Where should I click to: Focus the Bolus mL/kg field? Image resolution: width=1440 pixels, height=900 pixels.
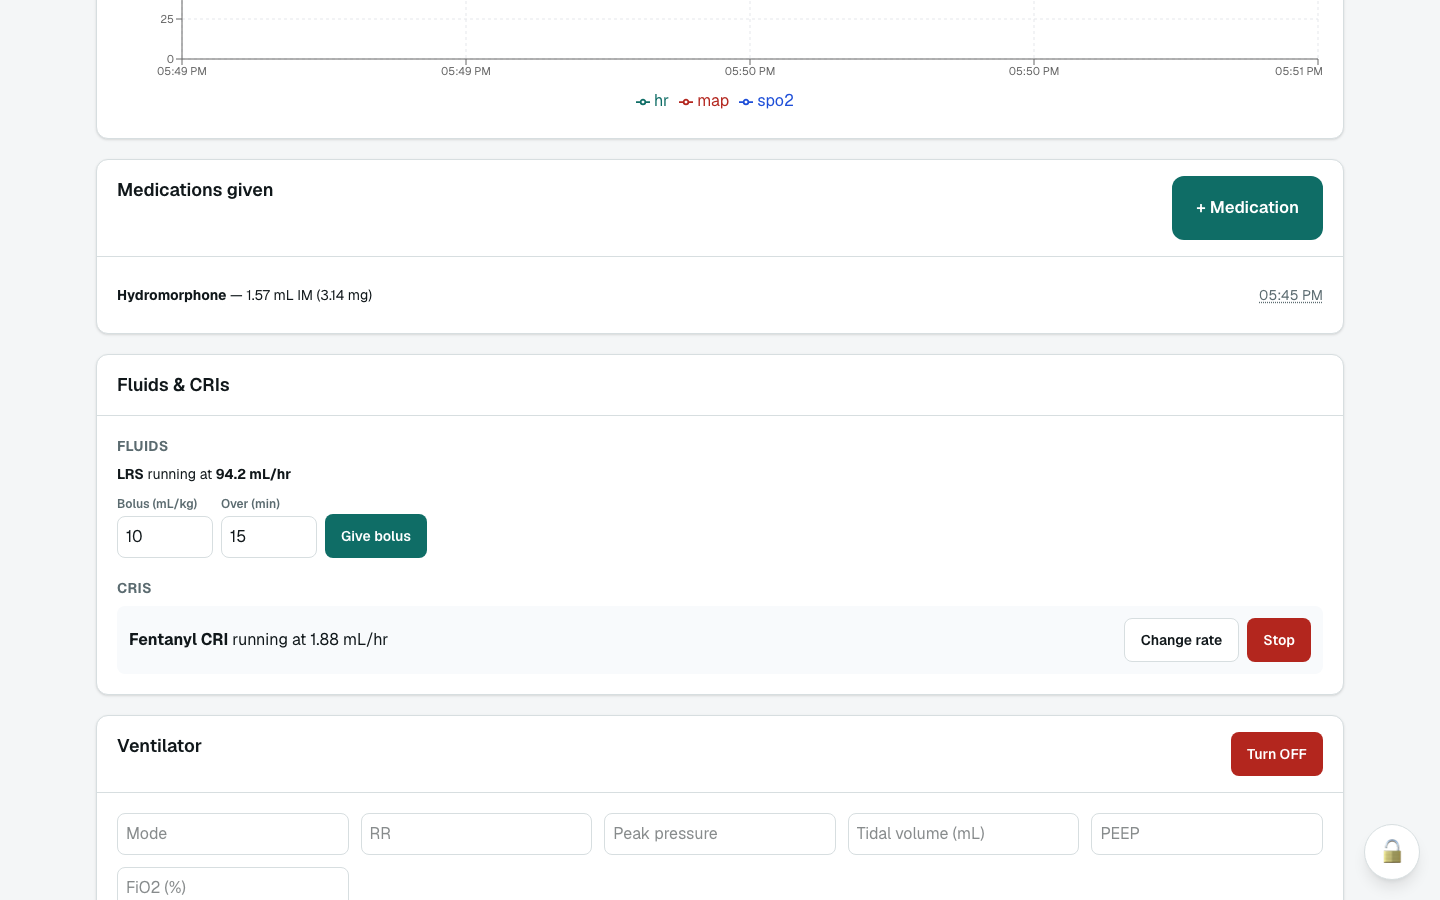(165, 537)
